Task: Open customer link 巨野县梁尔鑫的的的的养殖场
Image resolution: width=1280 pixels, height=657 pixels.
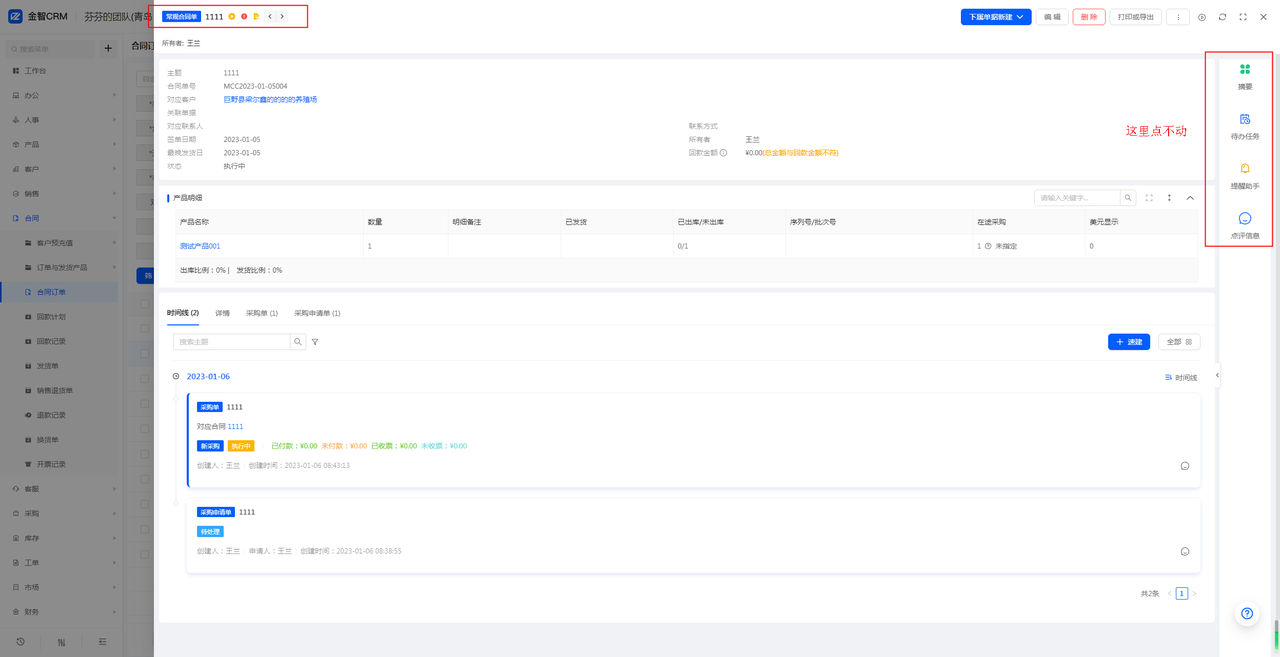Action: (270, 100)
